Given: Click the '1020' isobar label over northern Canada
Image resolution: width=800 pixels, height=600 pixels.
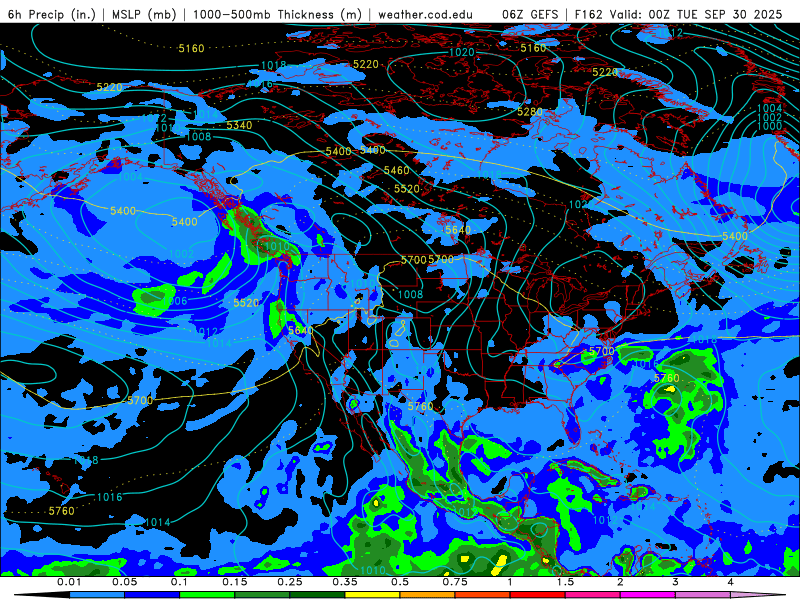Looking at the screenshot, I should click(x=461, y=52).
